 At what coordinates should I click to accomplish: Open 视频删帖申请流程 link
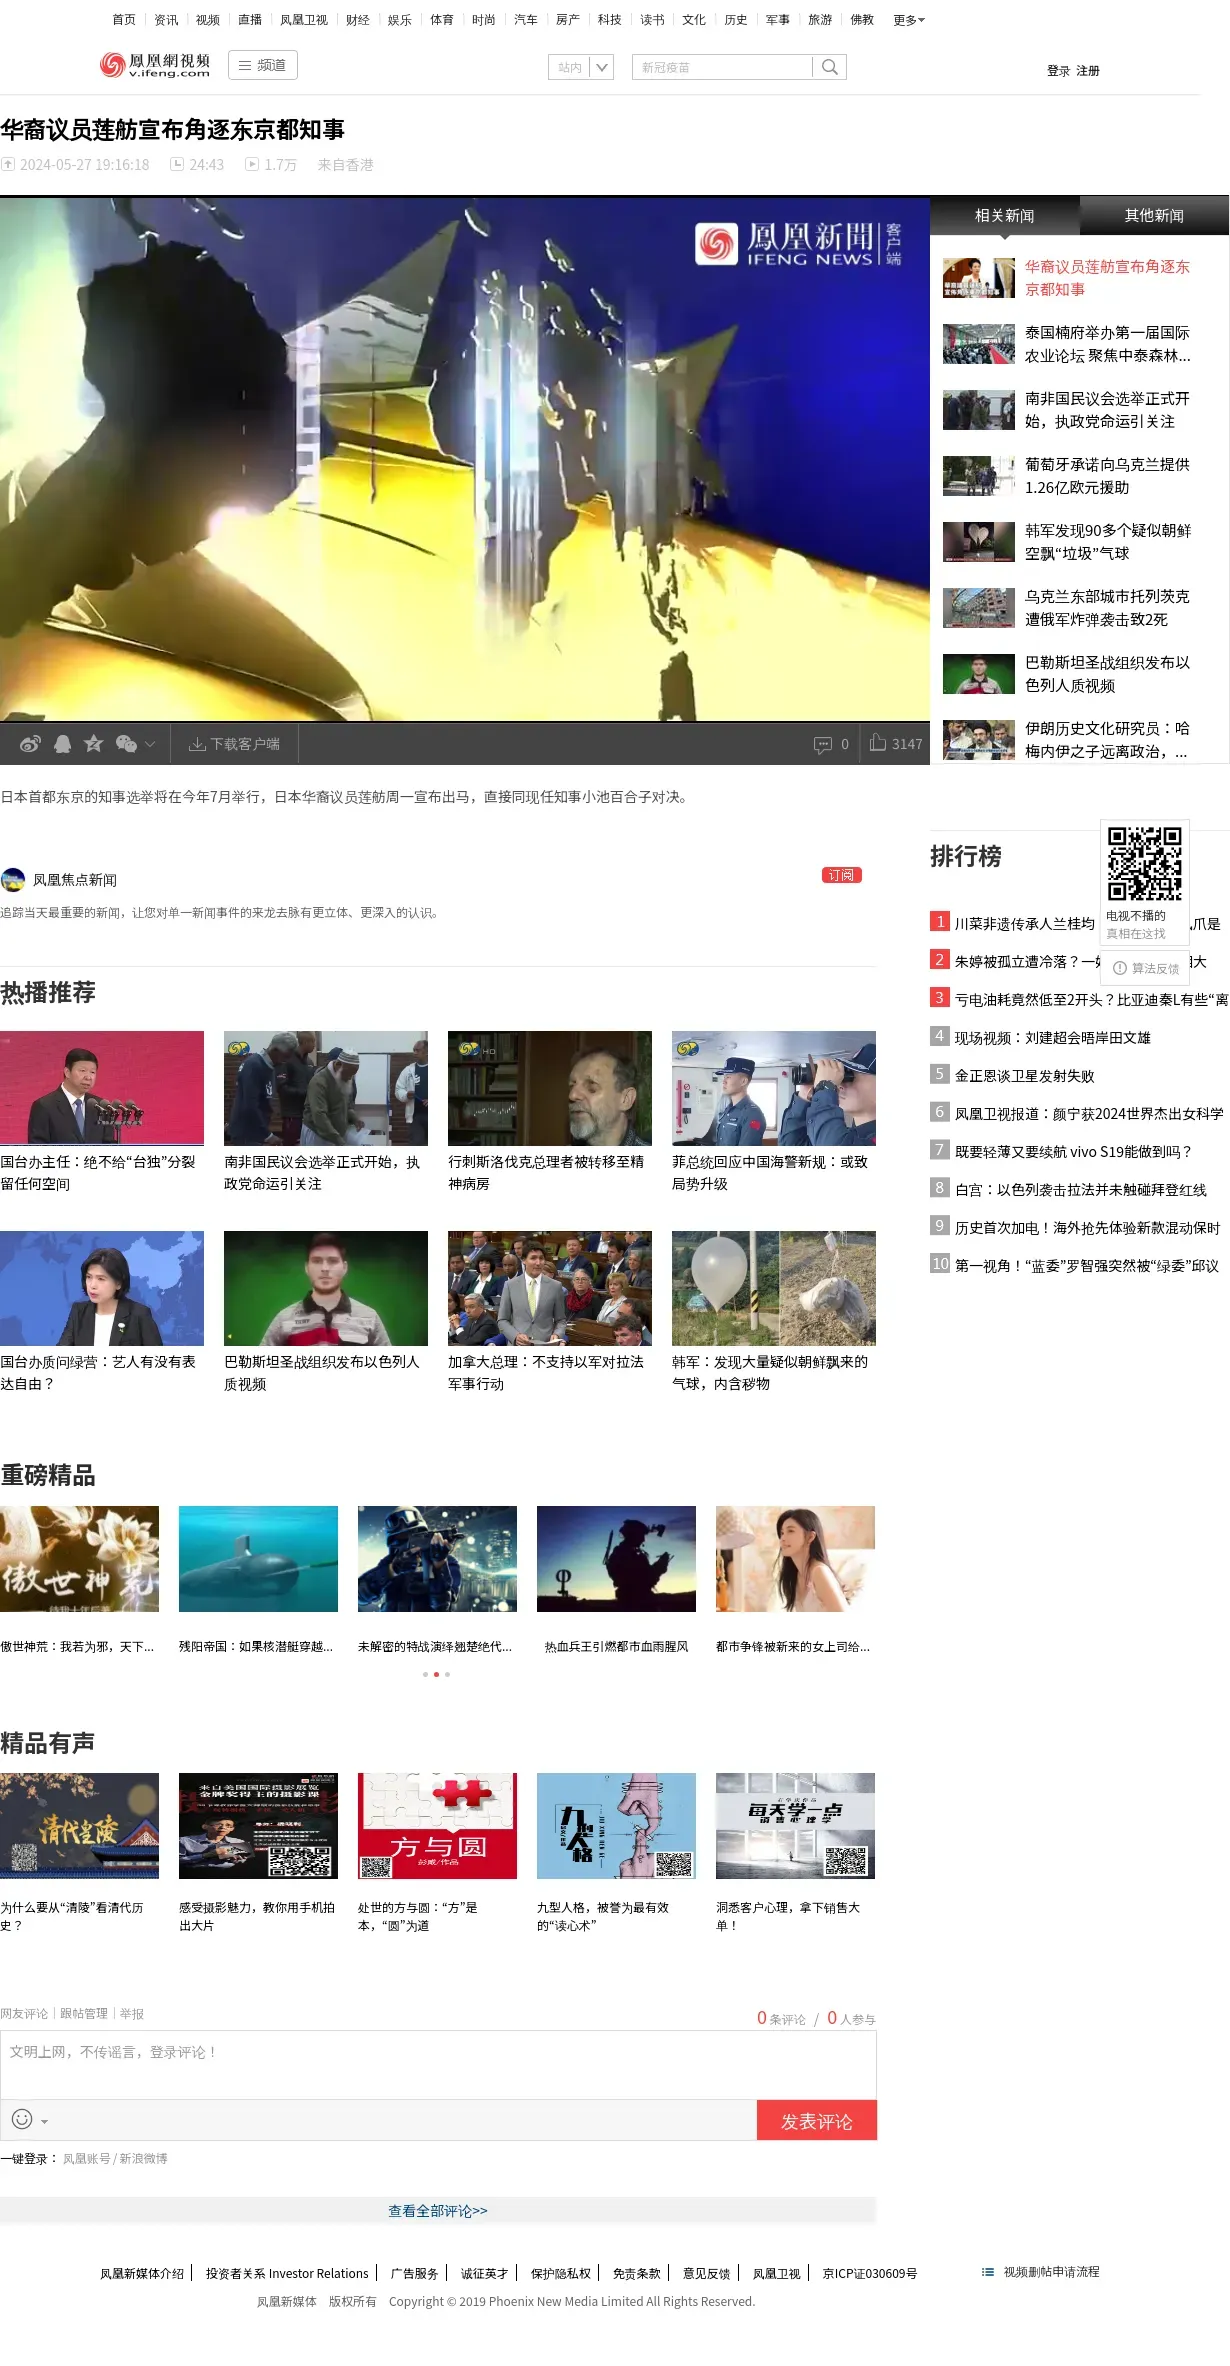[1051, 2272]
